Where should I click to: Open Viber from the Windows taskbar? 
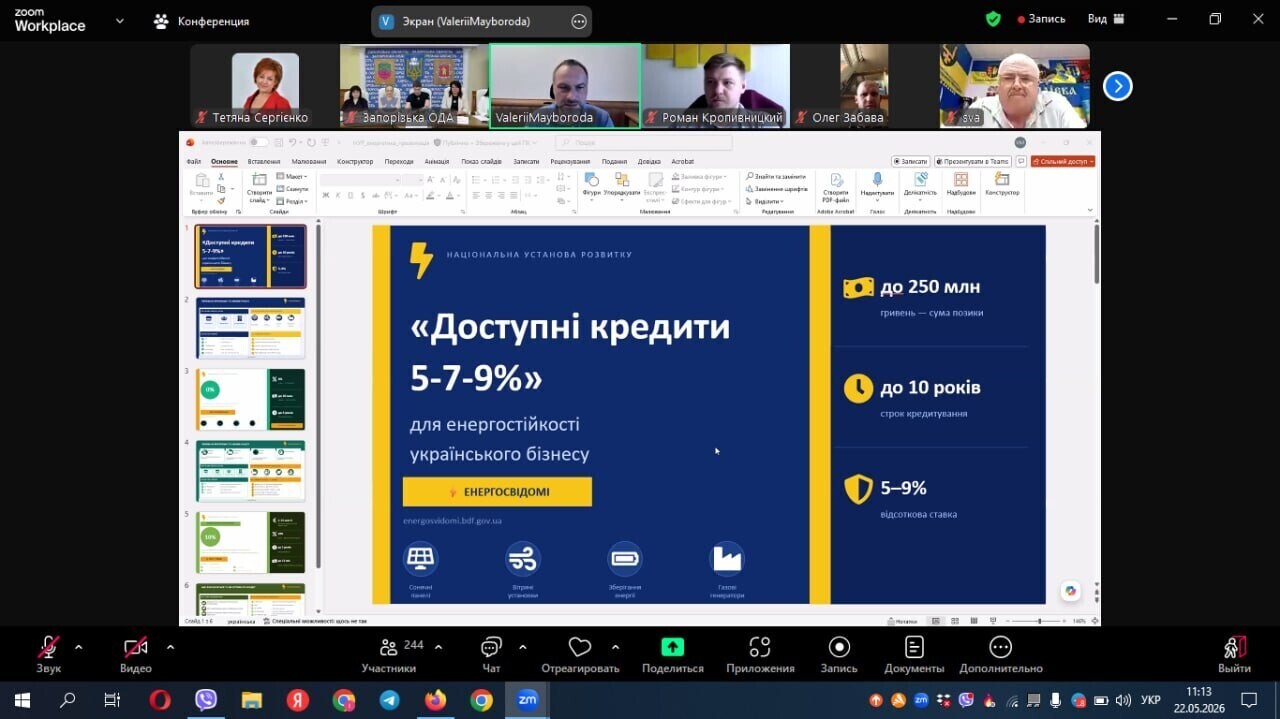point(205,700)
